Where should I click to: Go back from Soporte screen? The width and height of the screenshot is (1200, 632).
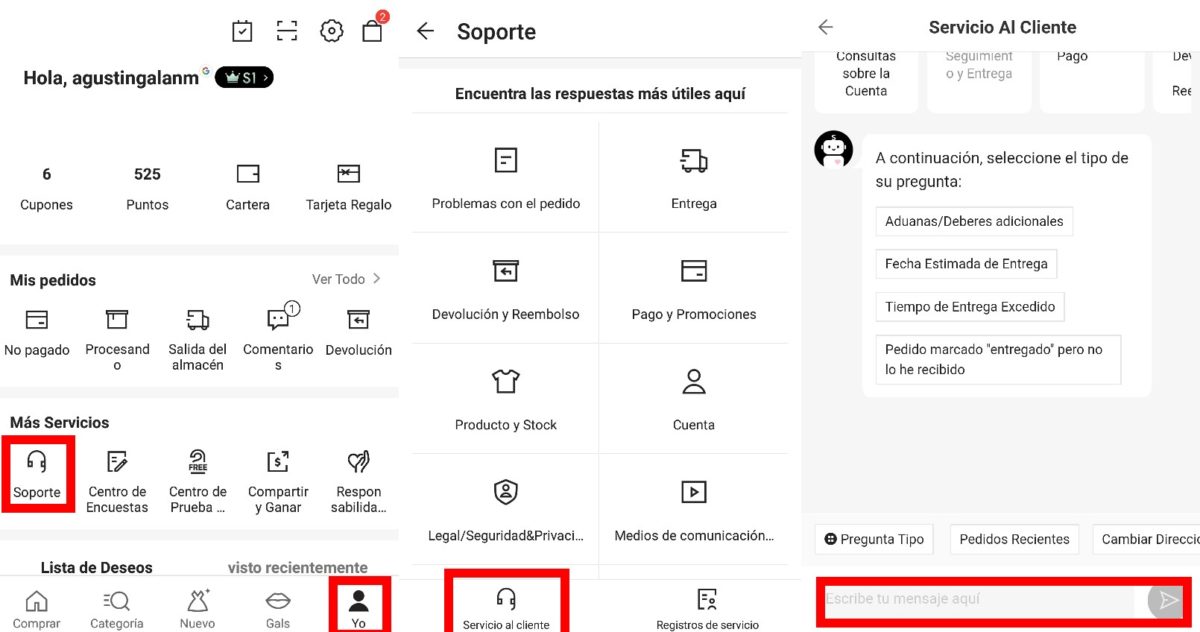(425, 31)
